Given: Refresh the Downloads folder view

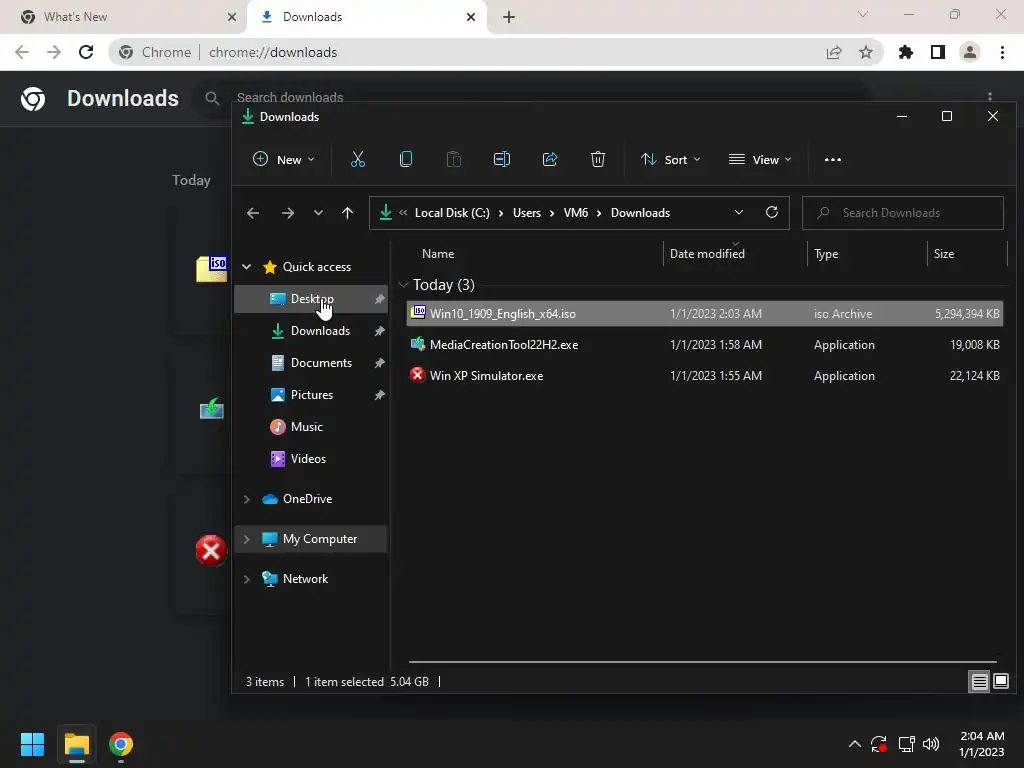Looking at the screenshot, I should pos(772,212).
